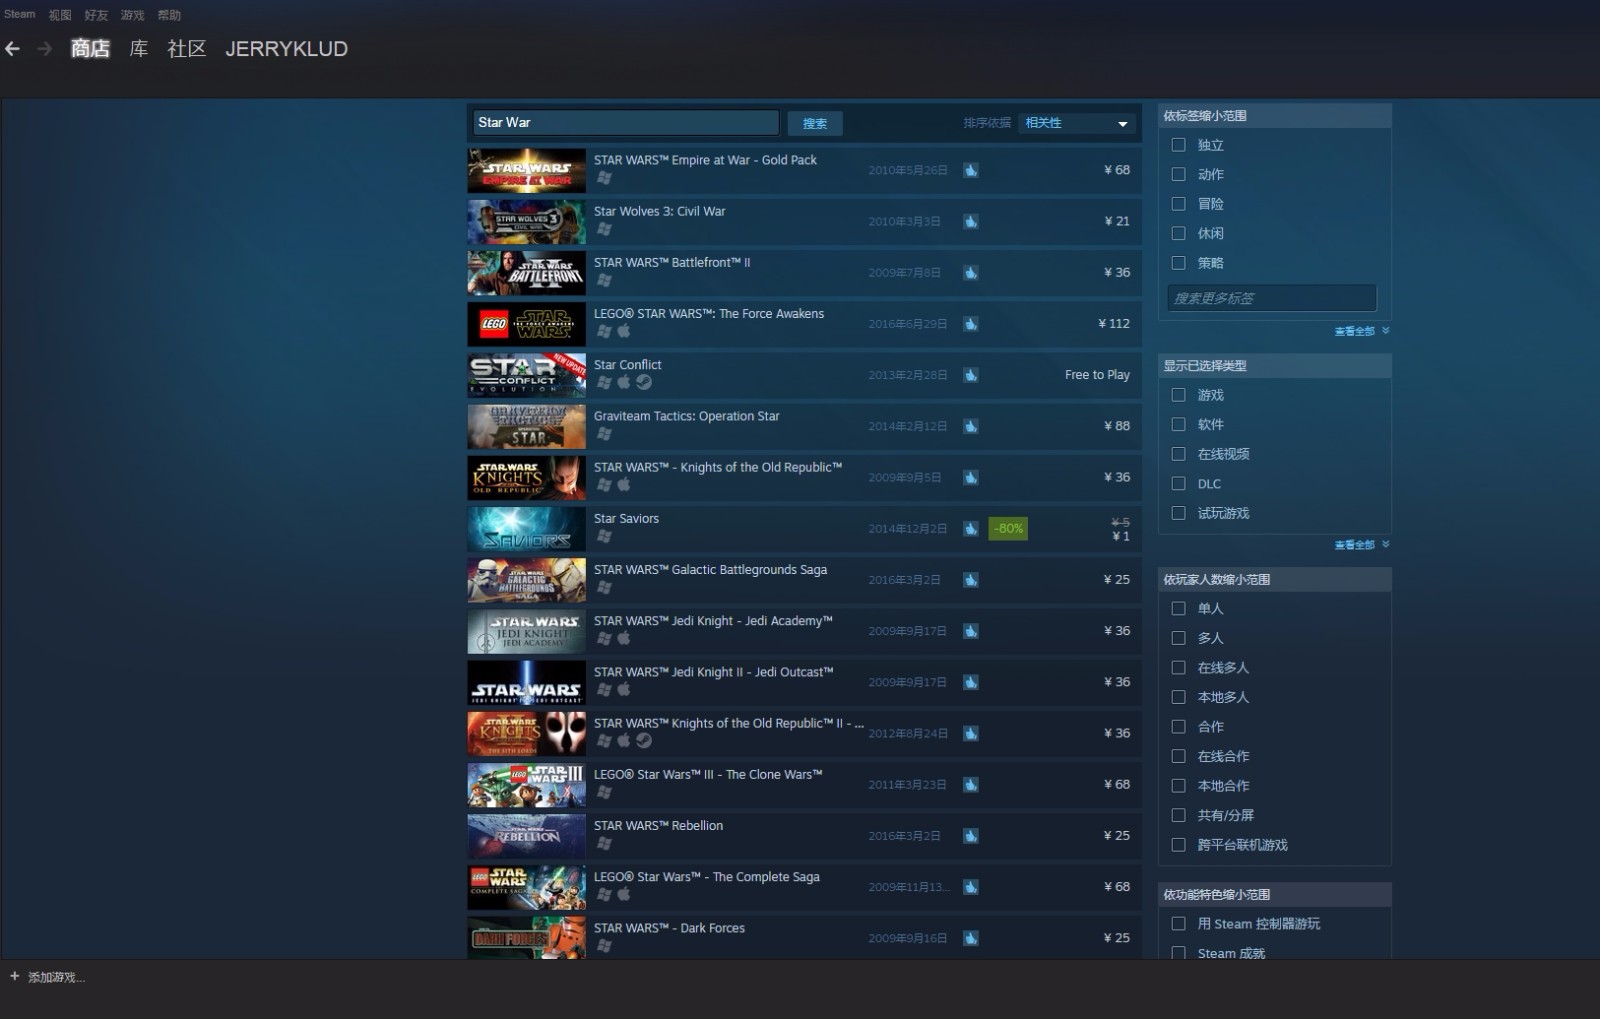This screenshot has width=1600, height=1019.
Task: Click Mac icon under Jedi Outcast
Action: pyautogui.click(x=624, y=689)
